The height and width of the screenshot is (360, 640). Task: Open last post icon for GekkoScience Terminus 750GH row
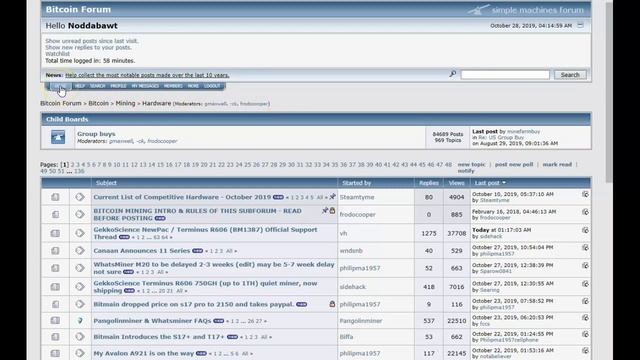point(585,284)
